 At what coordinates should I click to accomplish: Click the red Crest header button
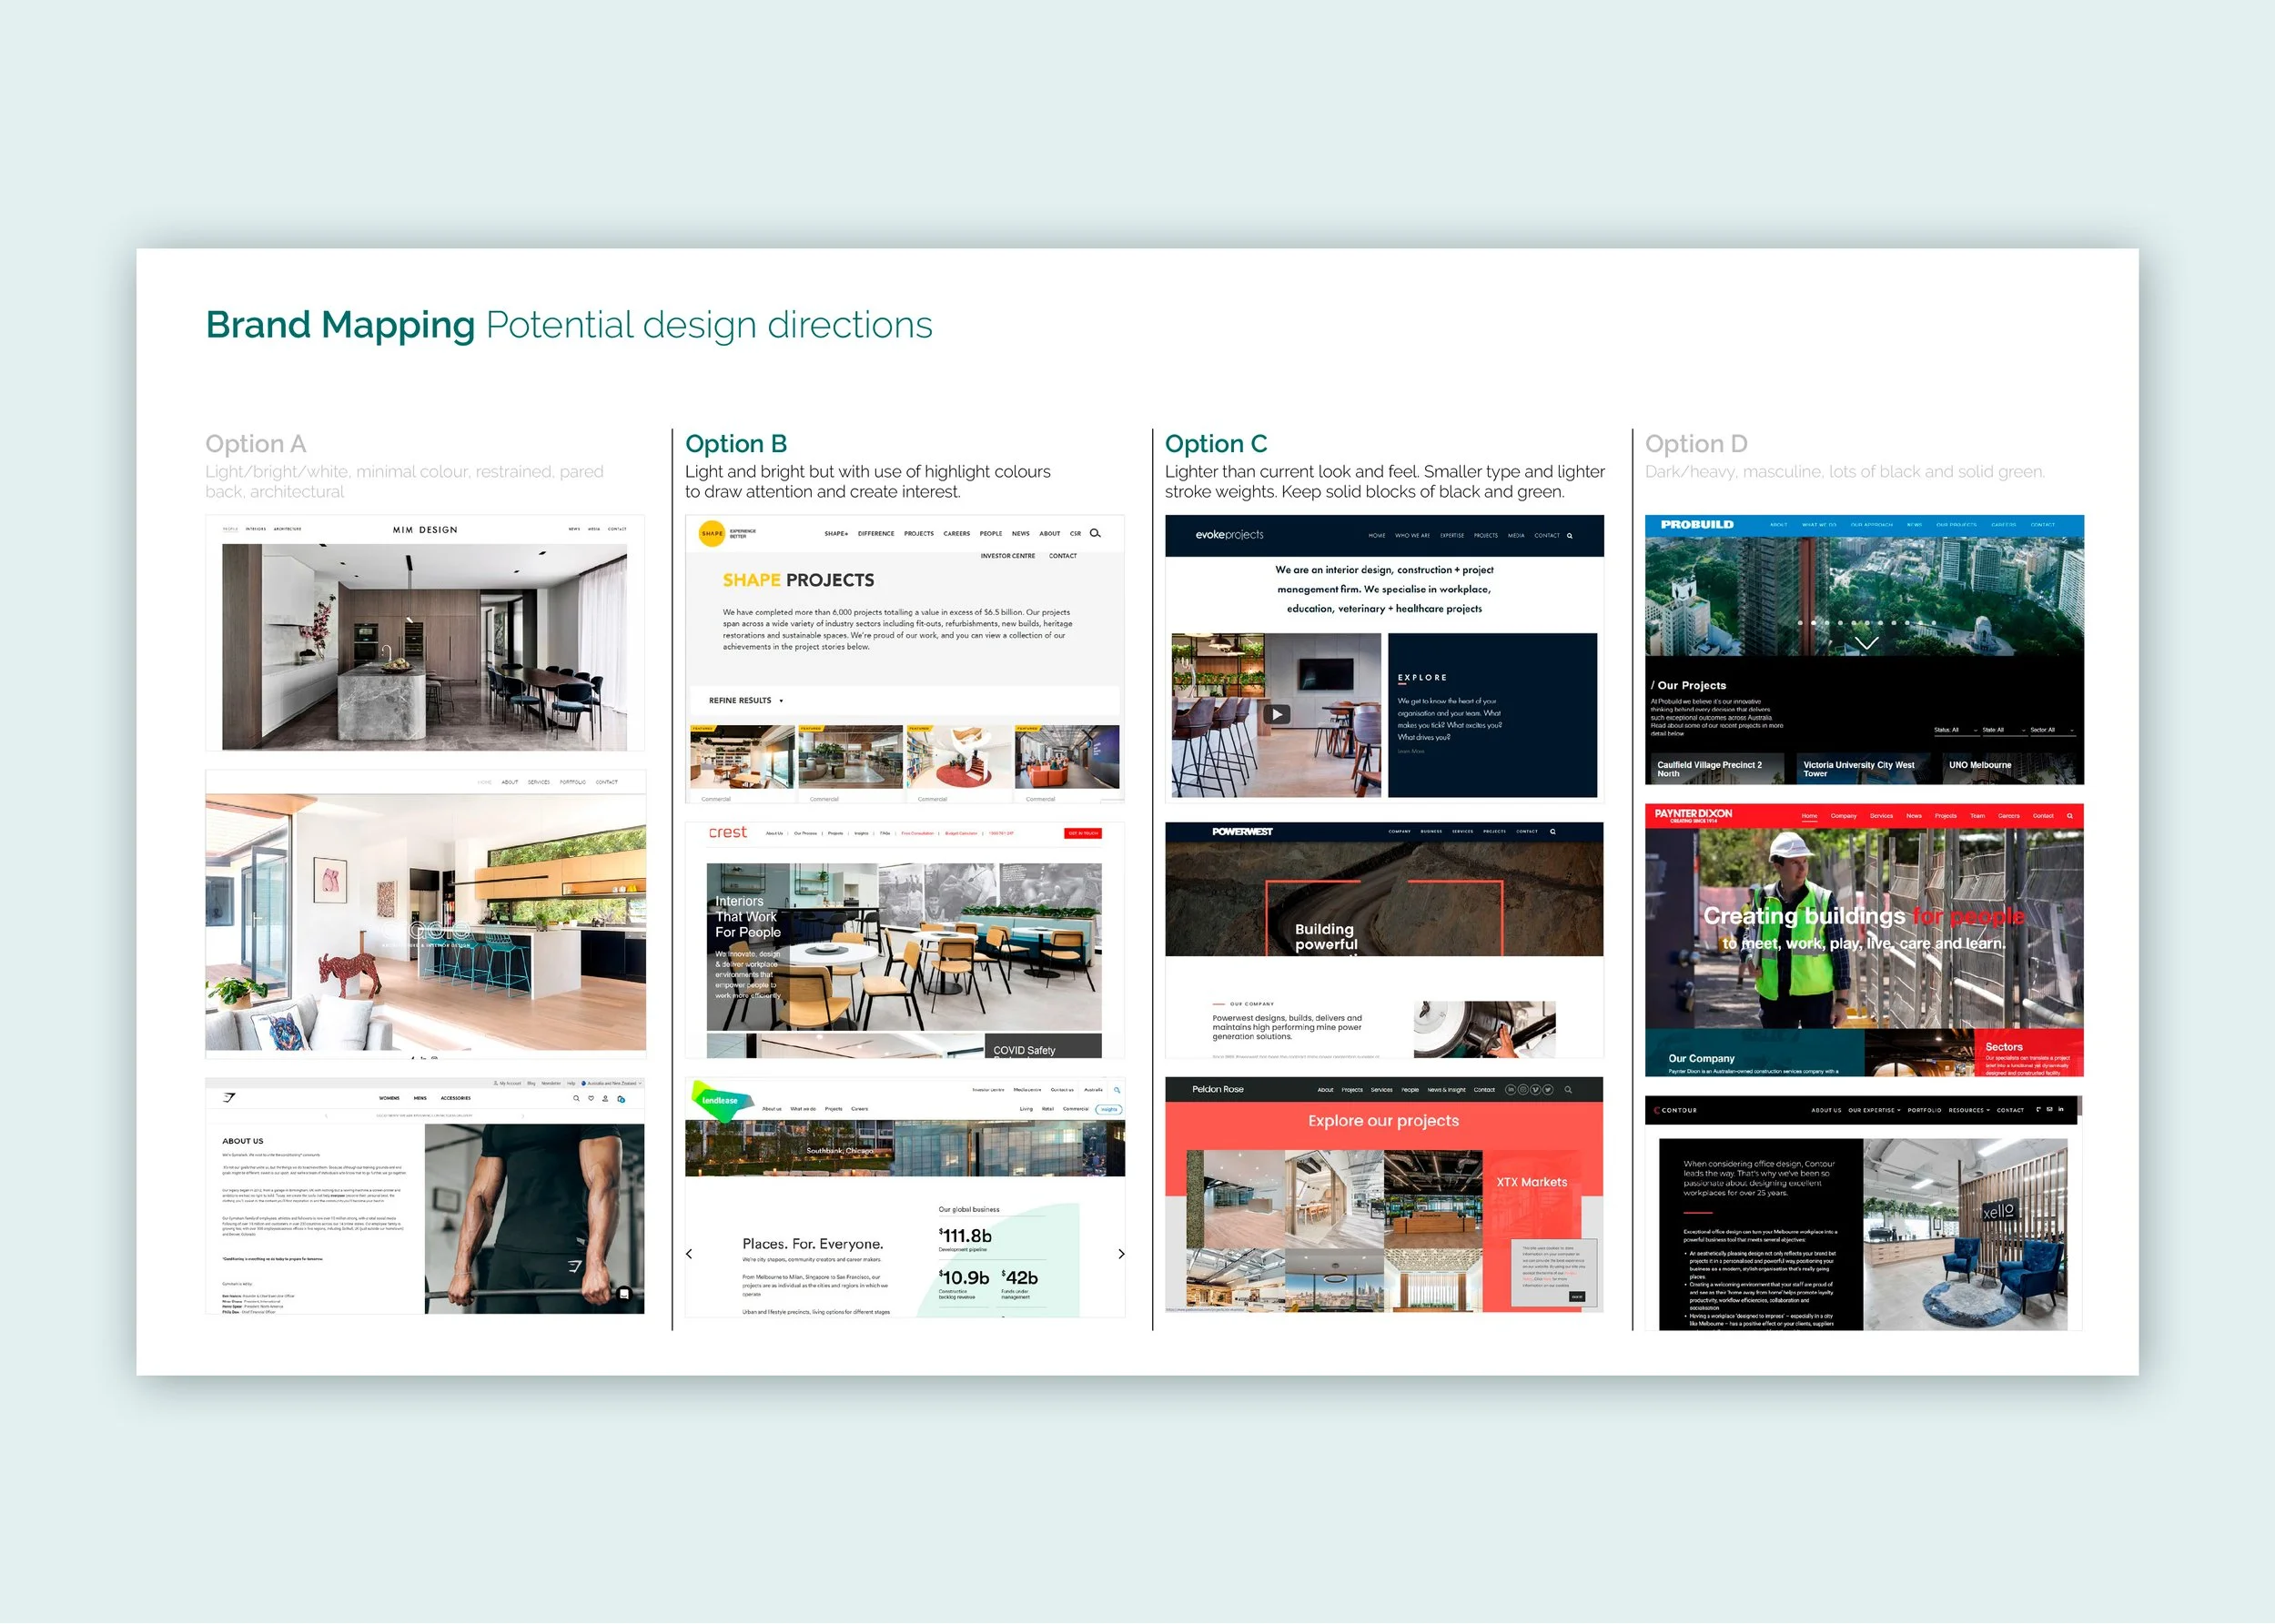[x=1082, y=833]
